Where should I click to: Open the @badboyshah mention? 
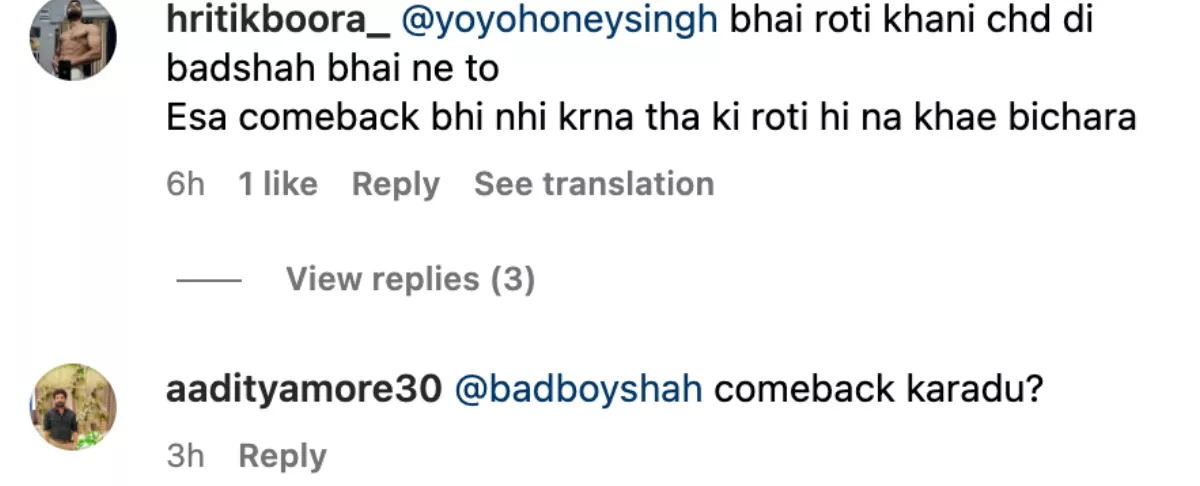pyautogui.click(x=579, y=390)
